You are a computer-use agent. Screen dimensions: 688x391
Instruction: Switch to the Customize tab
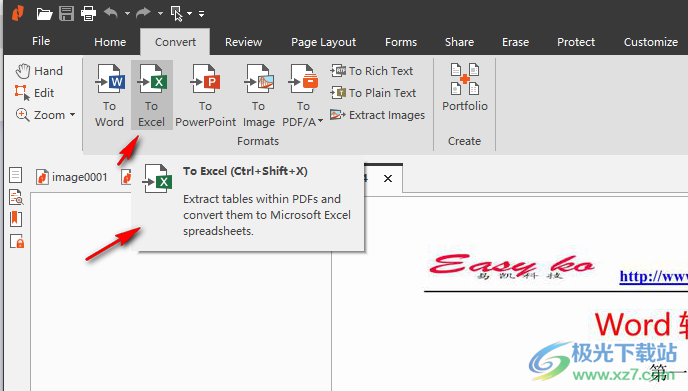pyautogui.click(x=651, y=42)
